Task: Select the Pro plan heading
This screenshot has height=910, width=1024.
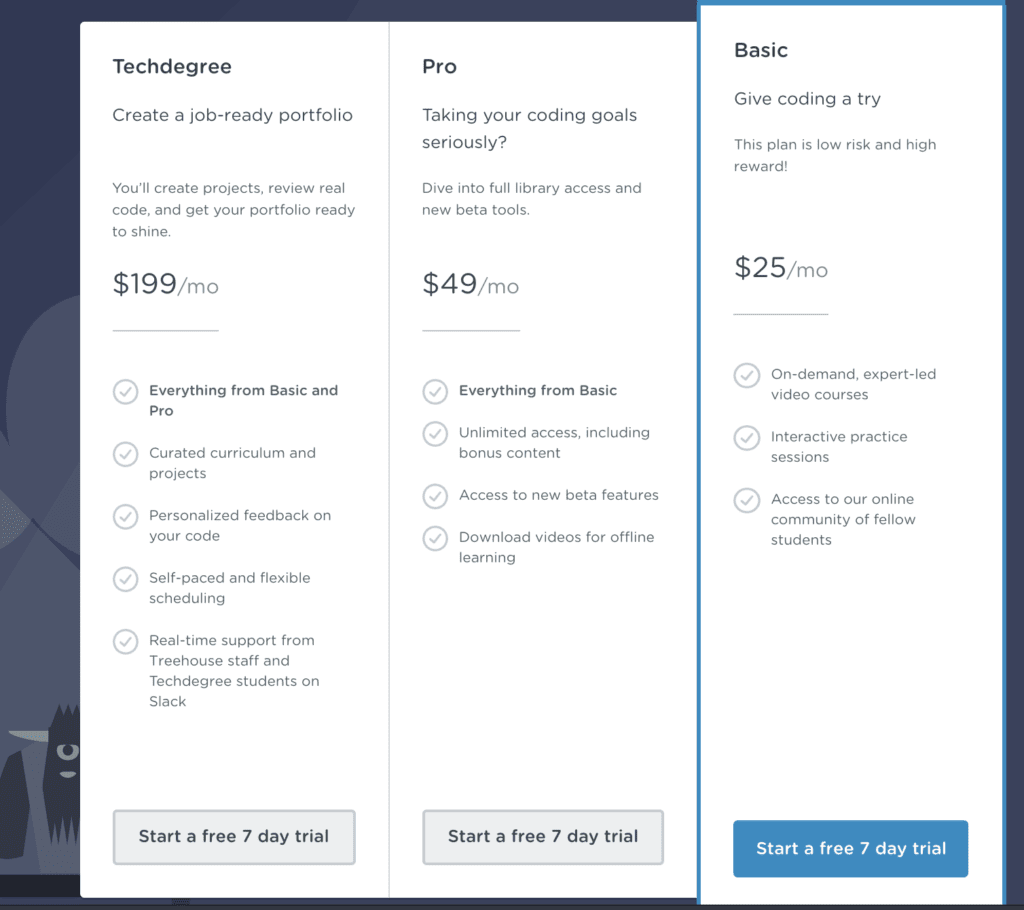Action: (439, 67)
